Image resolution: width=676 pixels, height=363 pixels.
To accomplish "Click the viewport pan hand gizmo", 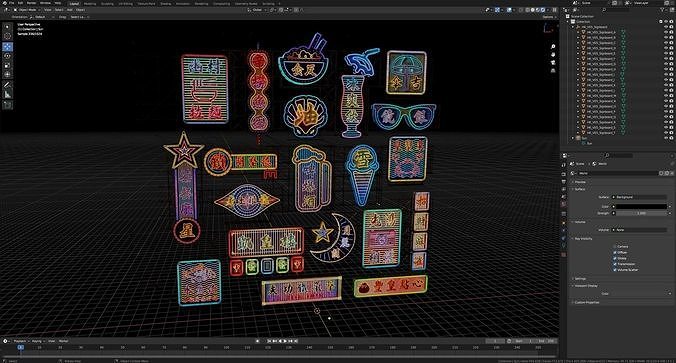I will pos(553,55).
